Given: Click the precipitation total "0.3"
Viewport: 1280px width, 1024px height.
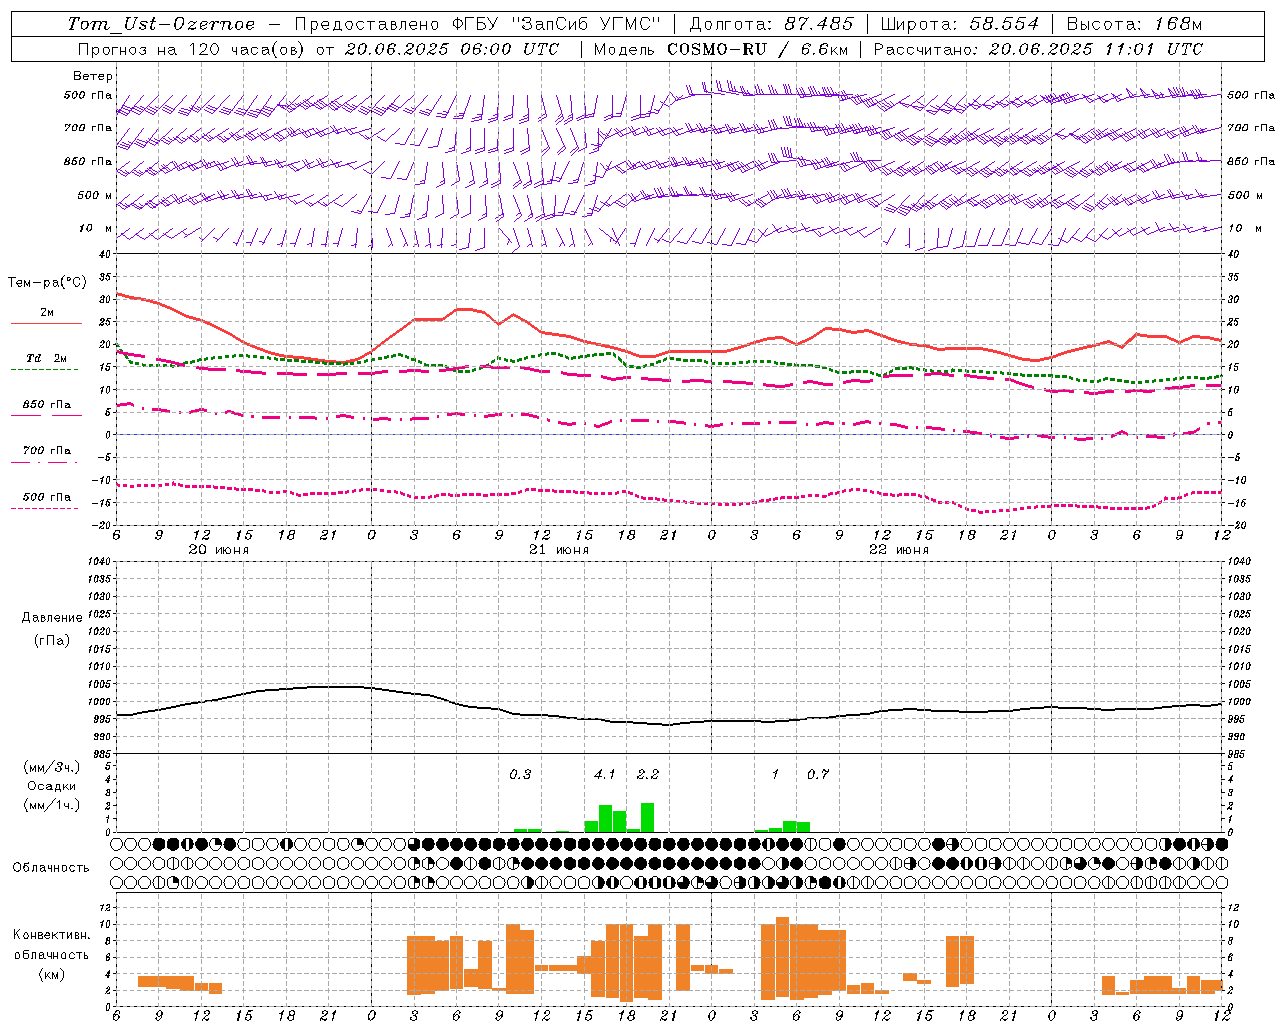Looking at the screenshot, I should pyautogui.click(x=520, y=775).
